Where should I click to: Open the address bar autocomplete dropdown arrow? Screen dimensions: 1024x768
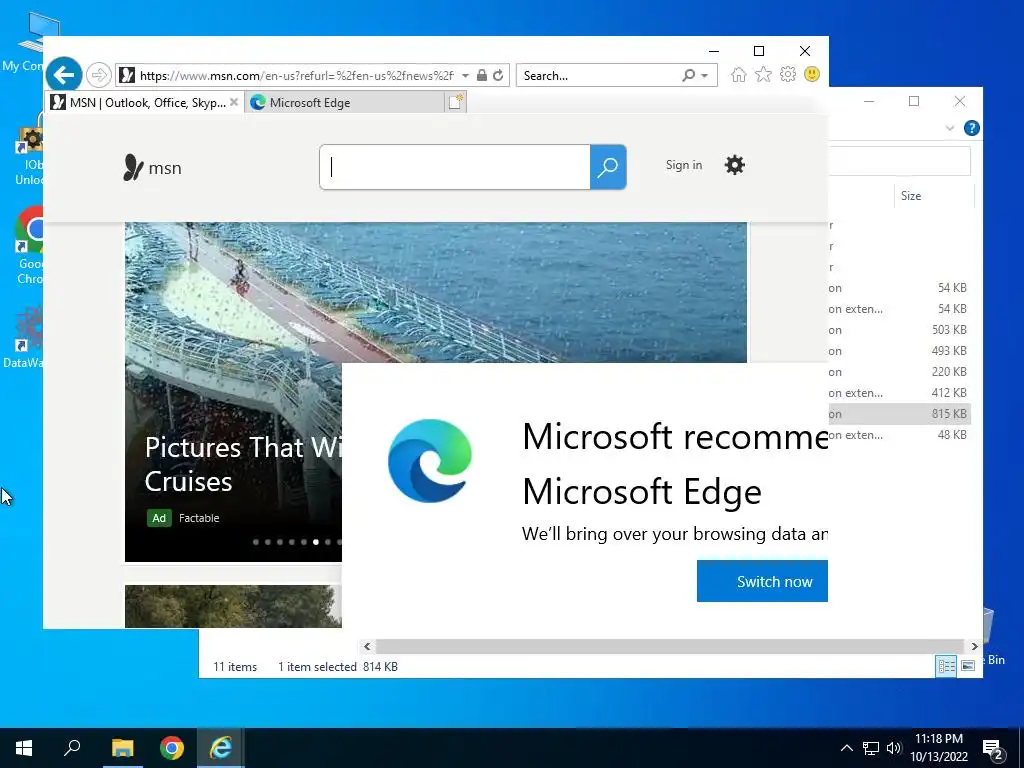coord(465,76)
